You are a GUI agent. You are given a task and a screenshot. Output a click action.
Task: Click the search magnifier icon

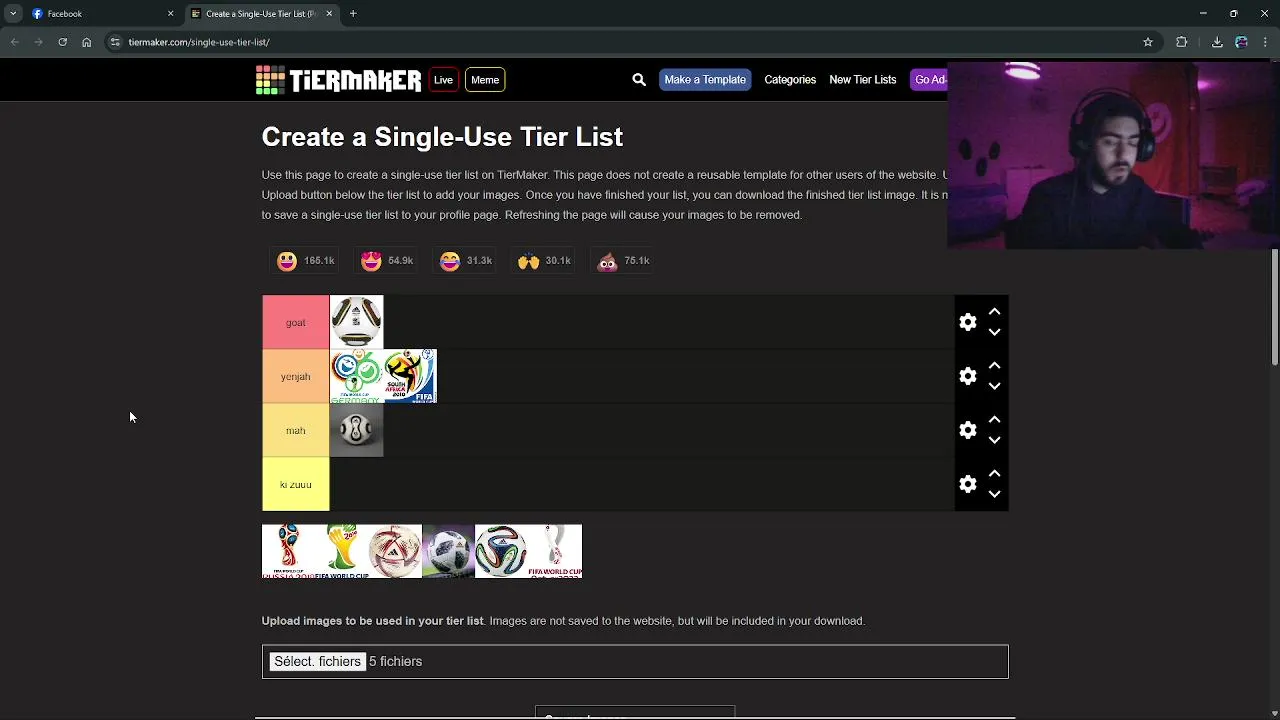(639, 80)
